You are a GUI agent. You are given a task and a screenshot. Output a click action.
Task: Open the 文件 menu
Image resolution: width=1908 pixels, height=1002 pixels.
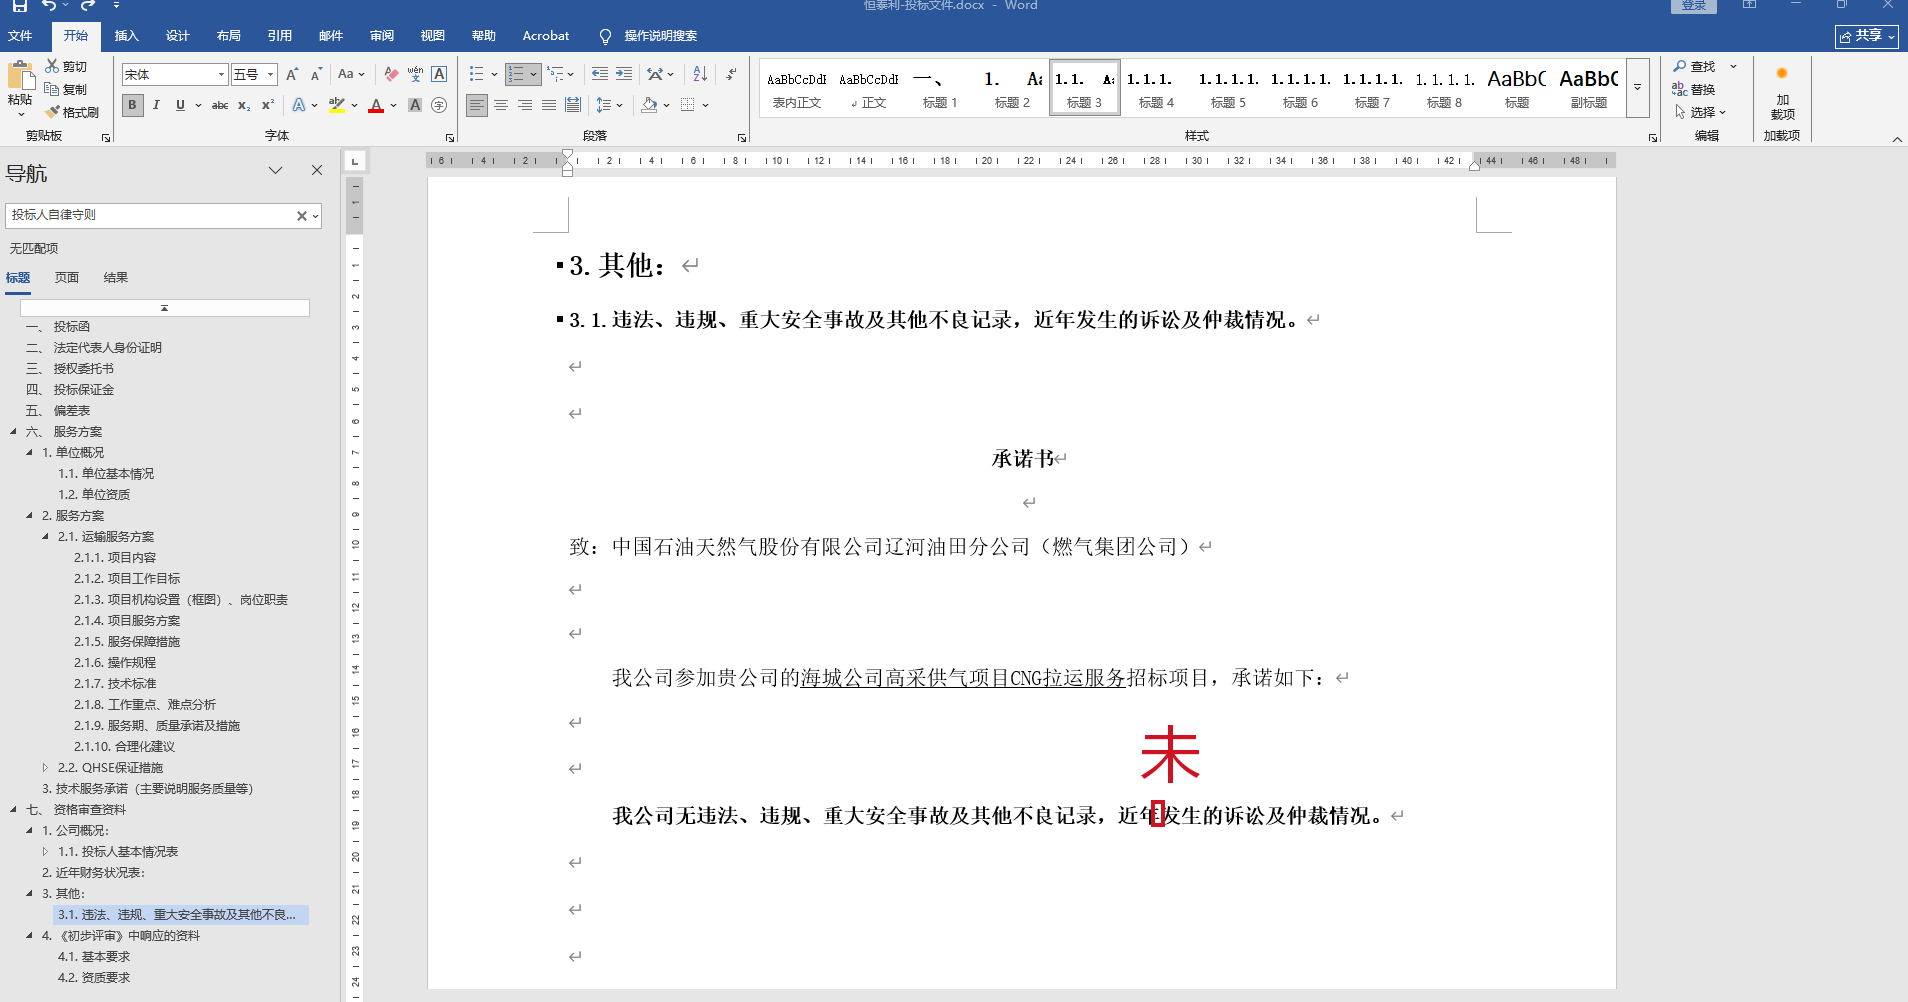coord(20,36)
